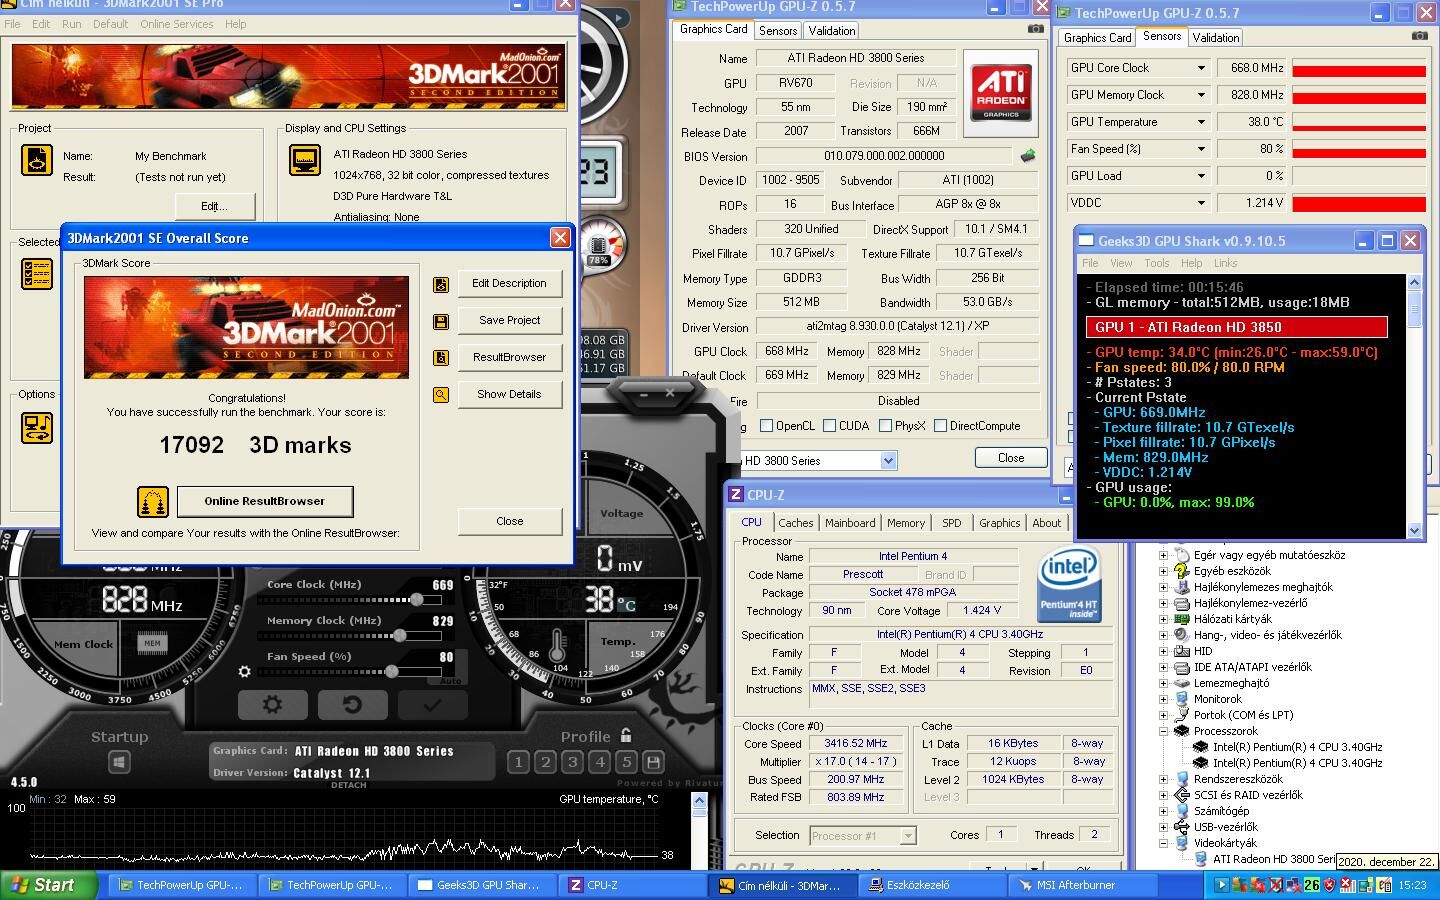The height and width of the screenshot is (900, 1440).
Task: Click Display and CPU Settings monitor icon
Action: (304, 160)
